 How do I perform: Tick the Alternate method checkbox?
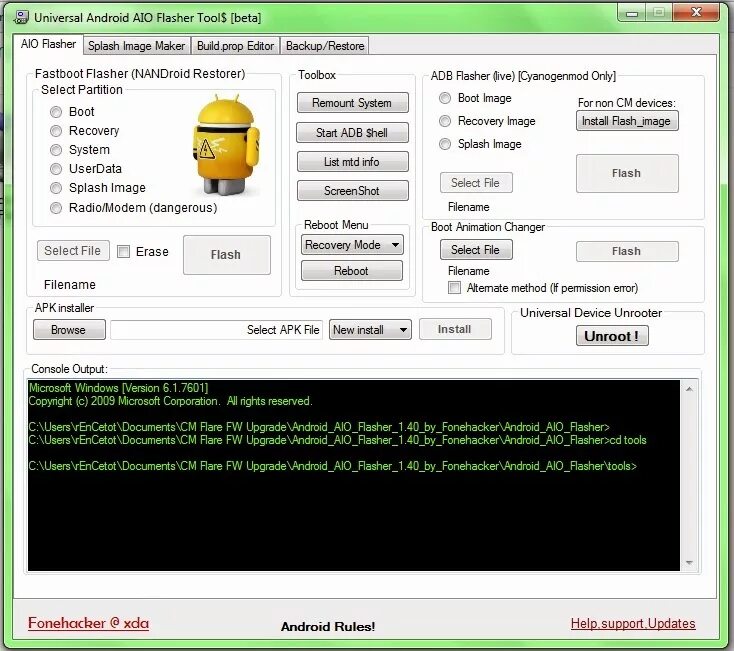tap(454, 288)
